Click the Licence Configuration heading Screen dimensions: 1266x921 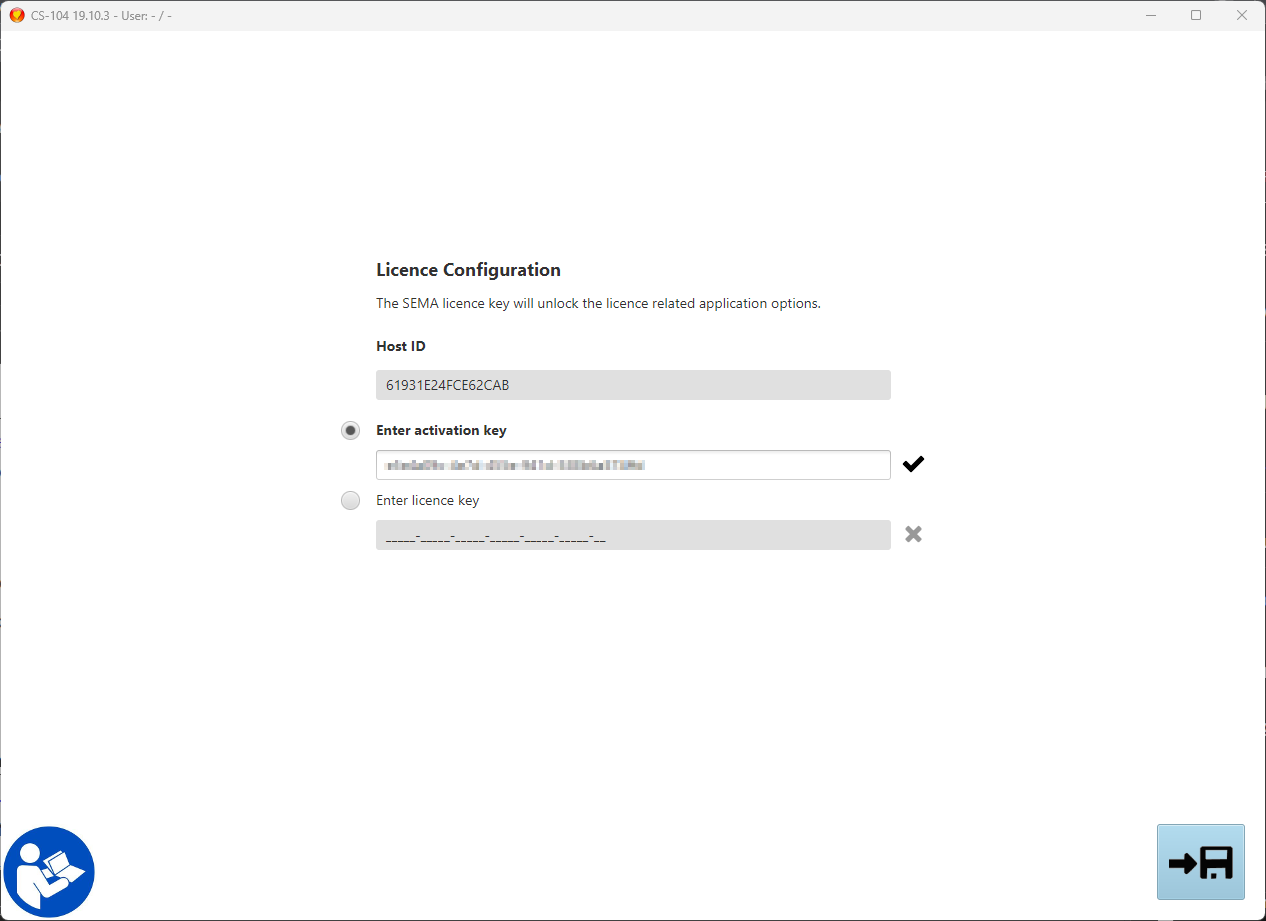point(468,270)
